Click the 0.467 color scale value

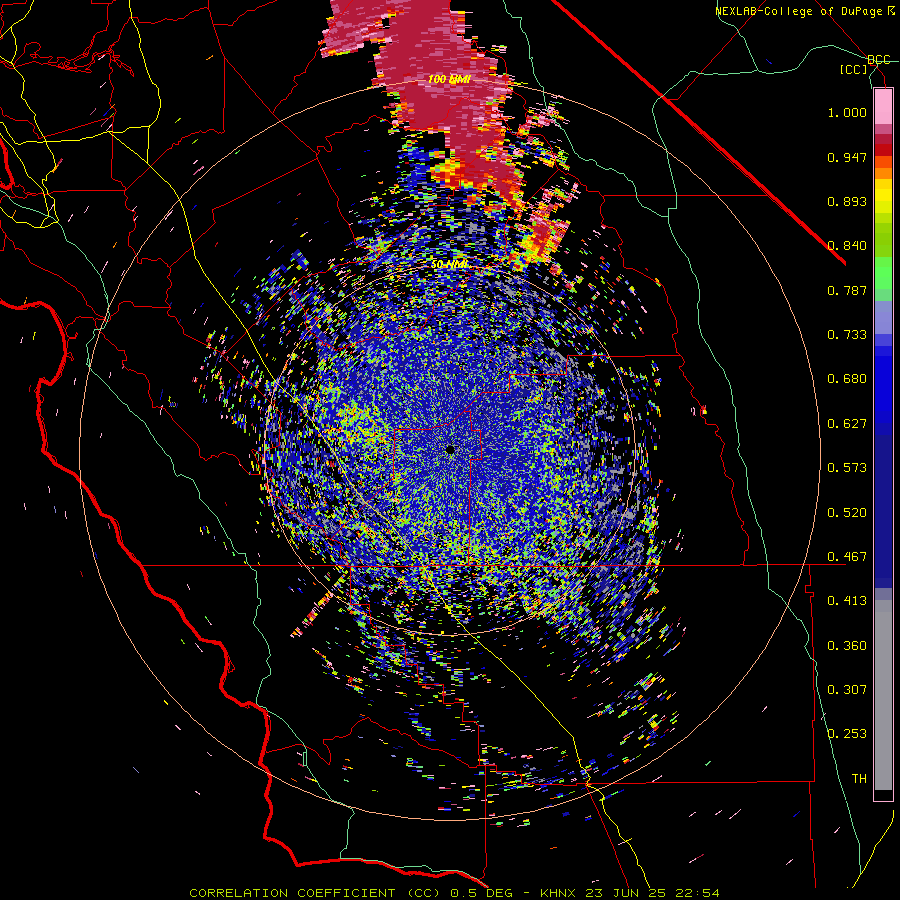pos(847,557)
